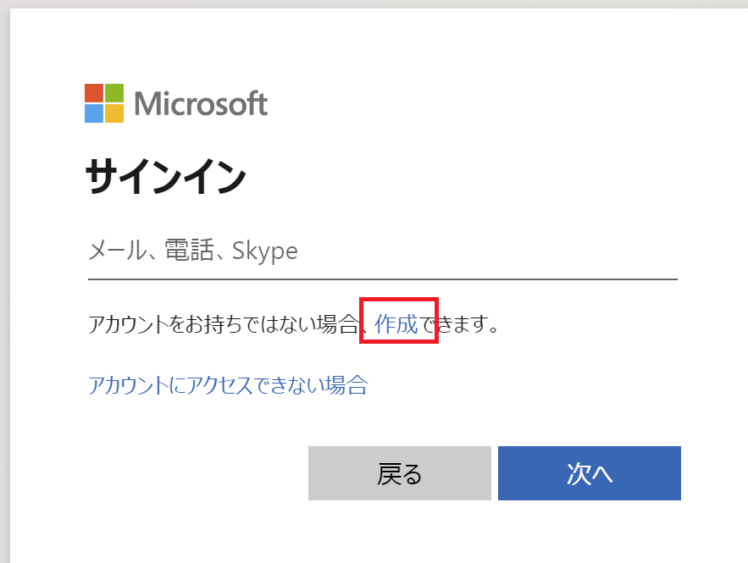Click the Skype placeholder word in the field

coord(265,251)
